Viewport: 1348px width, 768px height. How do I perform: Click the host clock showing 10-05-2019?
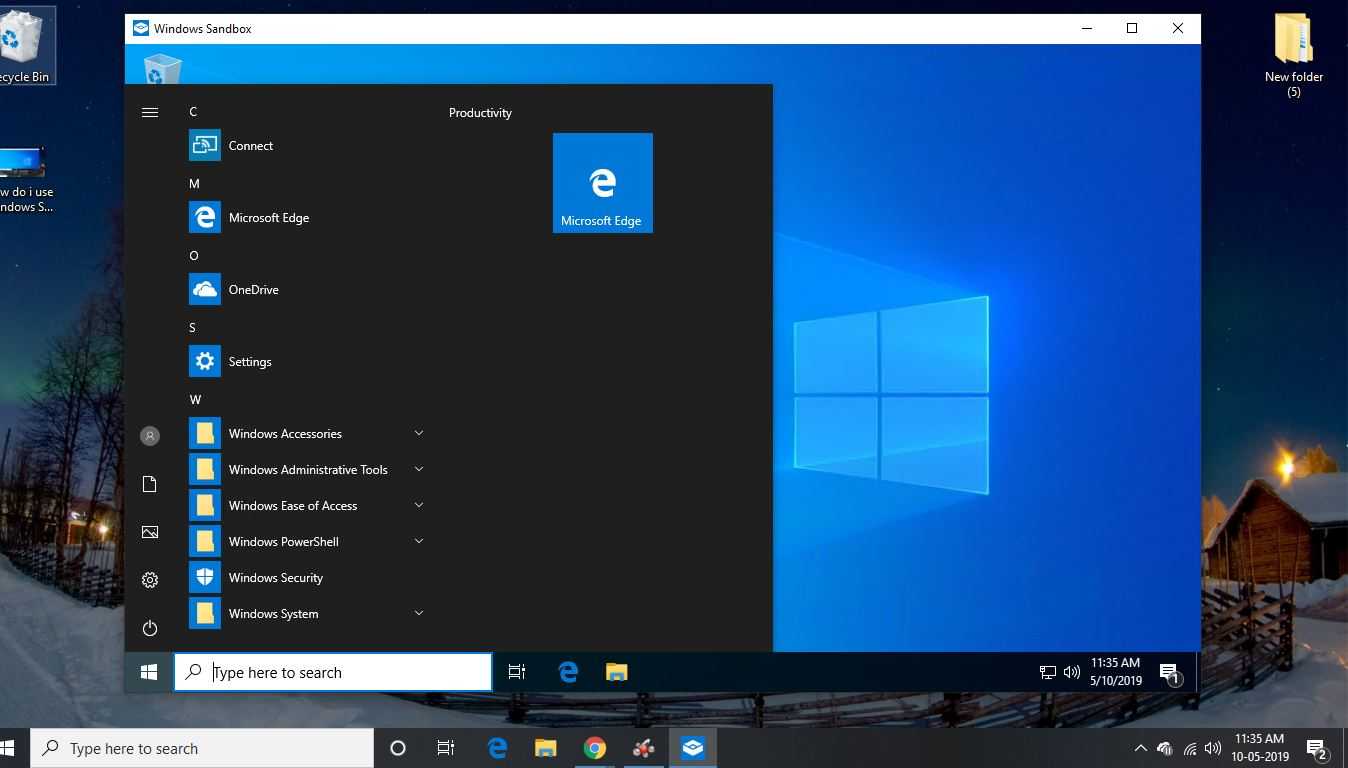pyautogui.click(x=1259, y=748)
